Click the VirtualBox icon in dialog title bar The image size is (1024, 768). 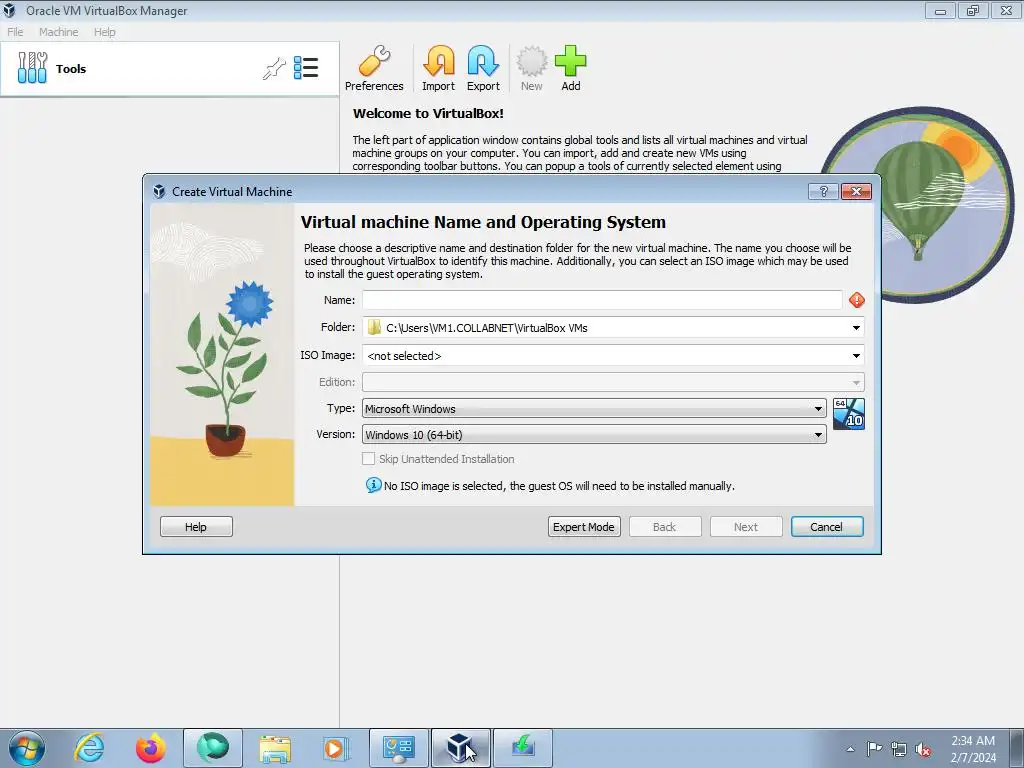[x=159, y=191]
